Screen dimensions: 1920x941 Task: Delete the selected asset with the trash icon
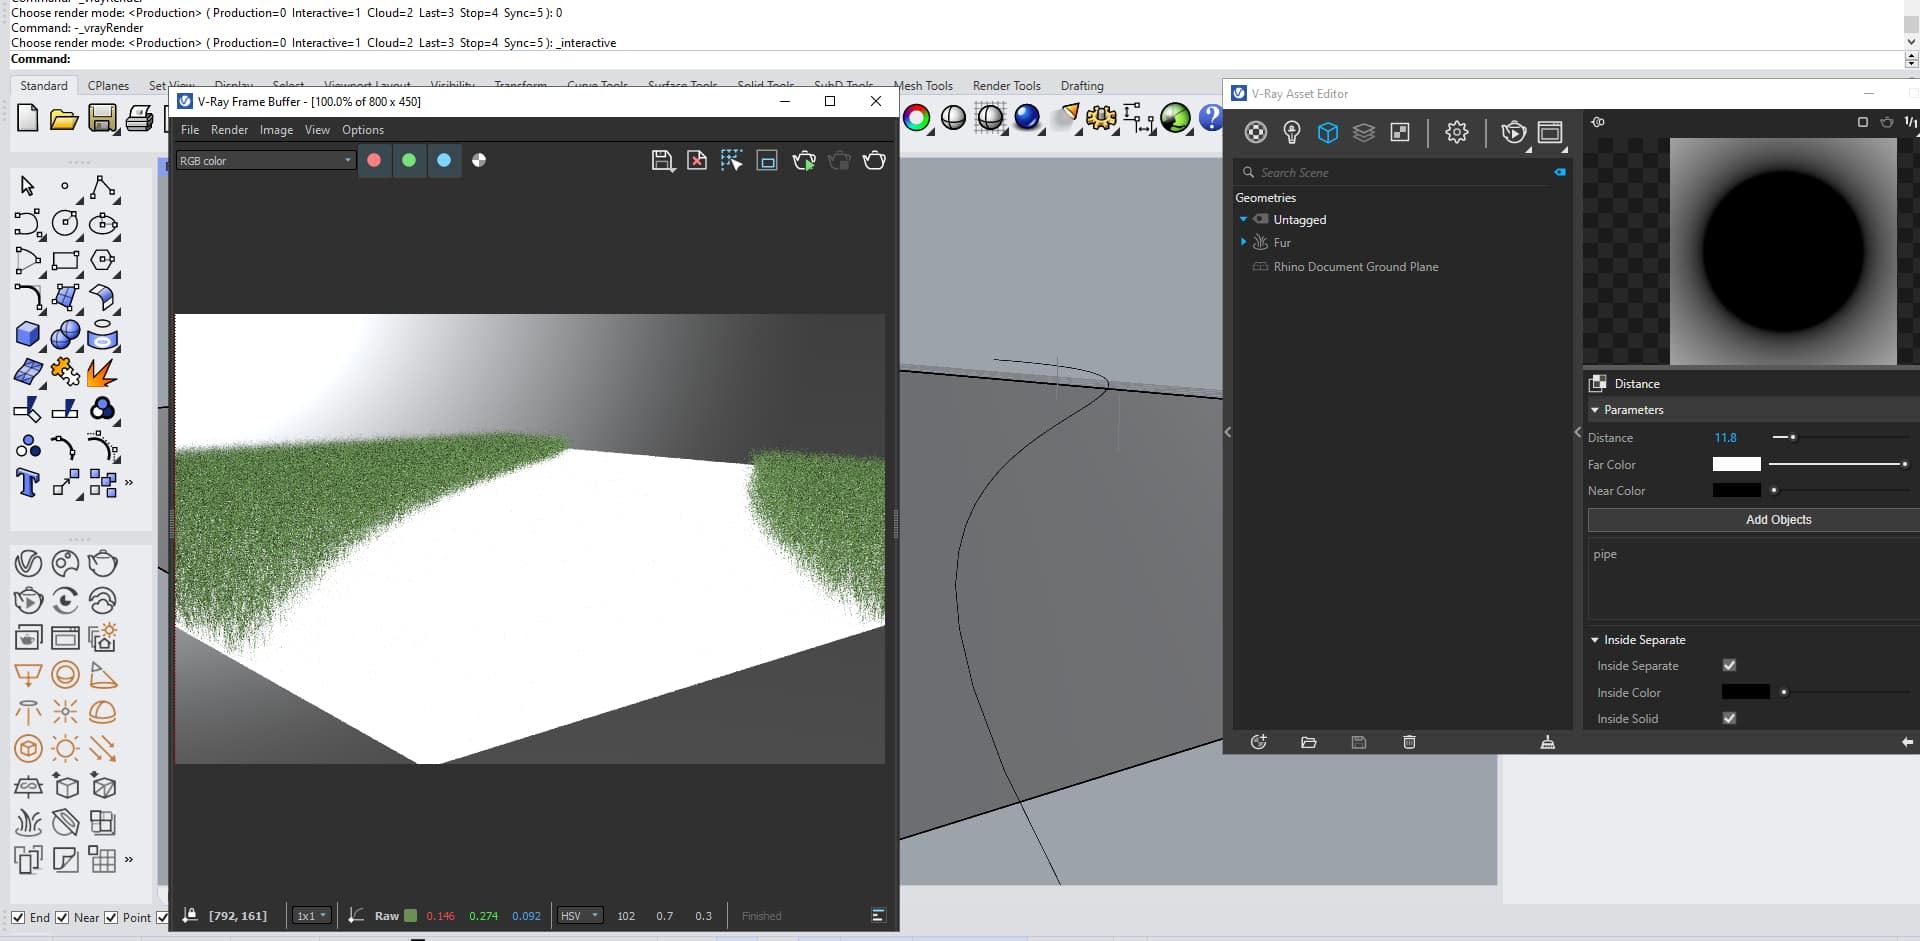1409,742
